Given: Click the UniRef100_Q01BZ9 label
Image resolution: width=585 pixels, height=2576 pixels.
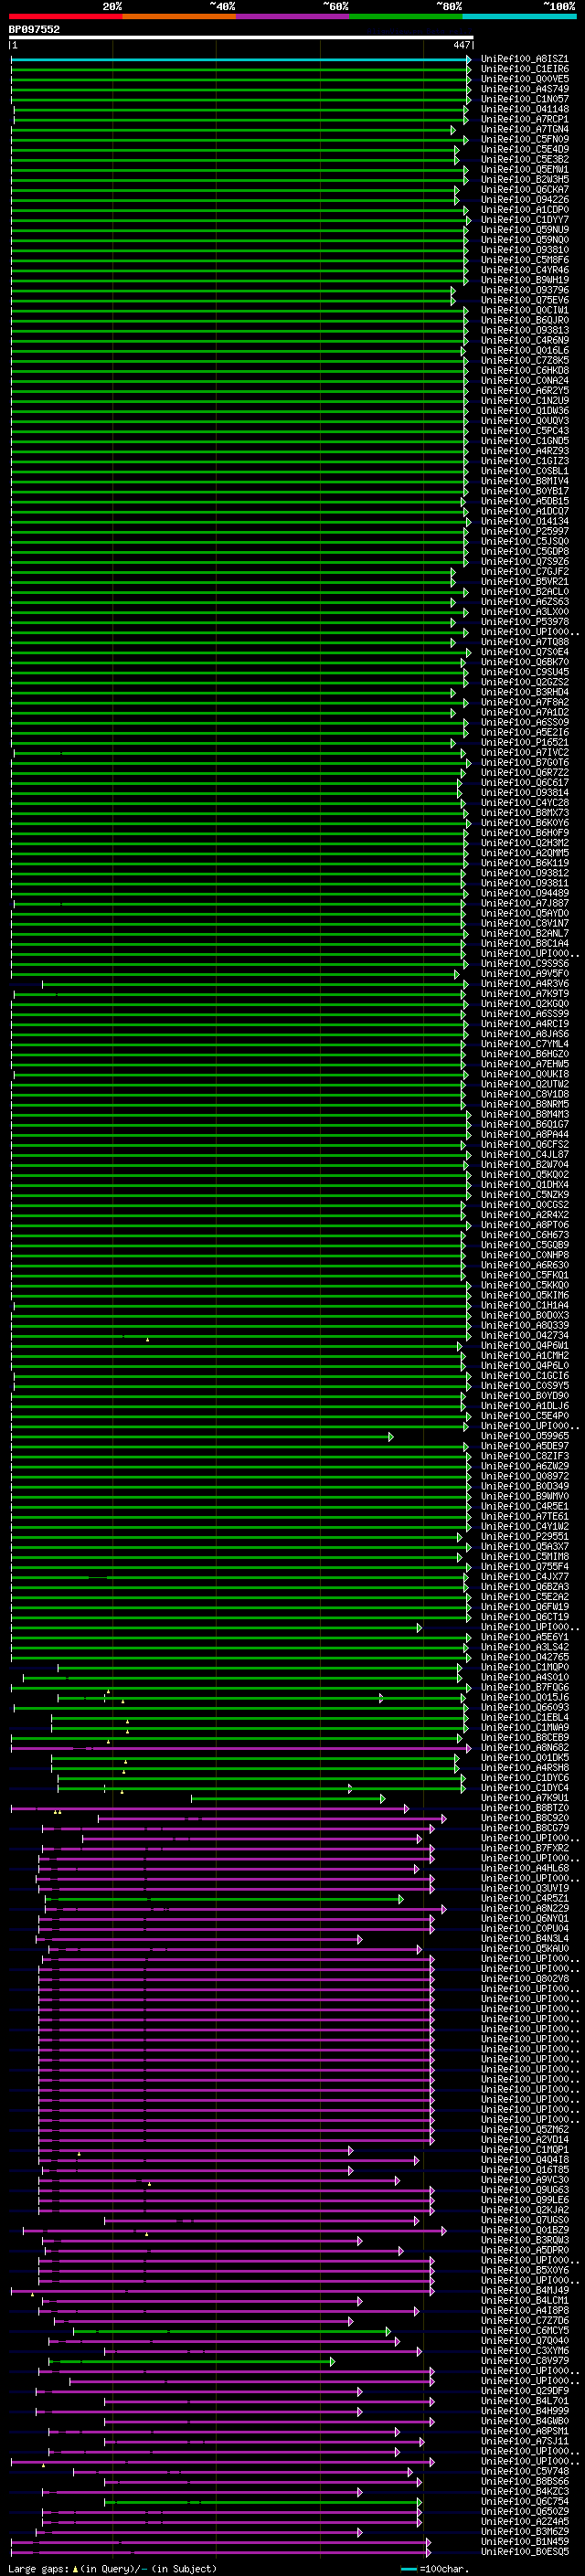Looking at the screenshot, I should click(525, 2230).
